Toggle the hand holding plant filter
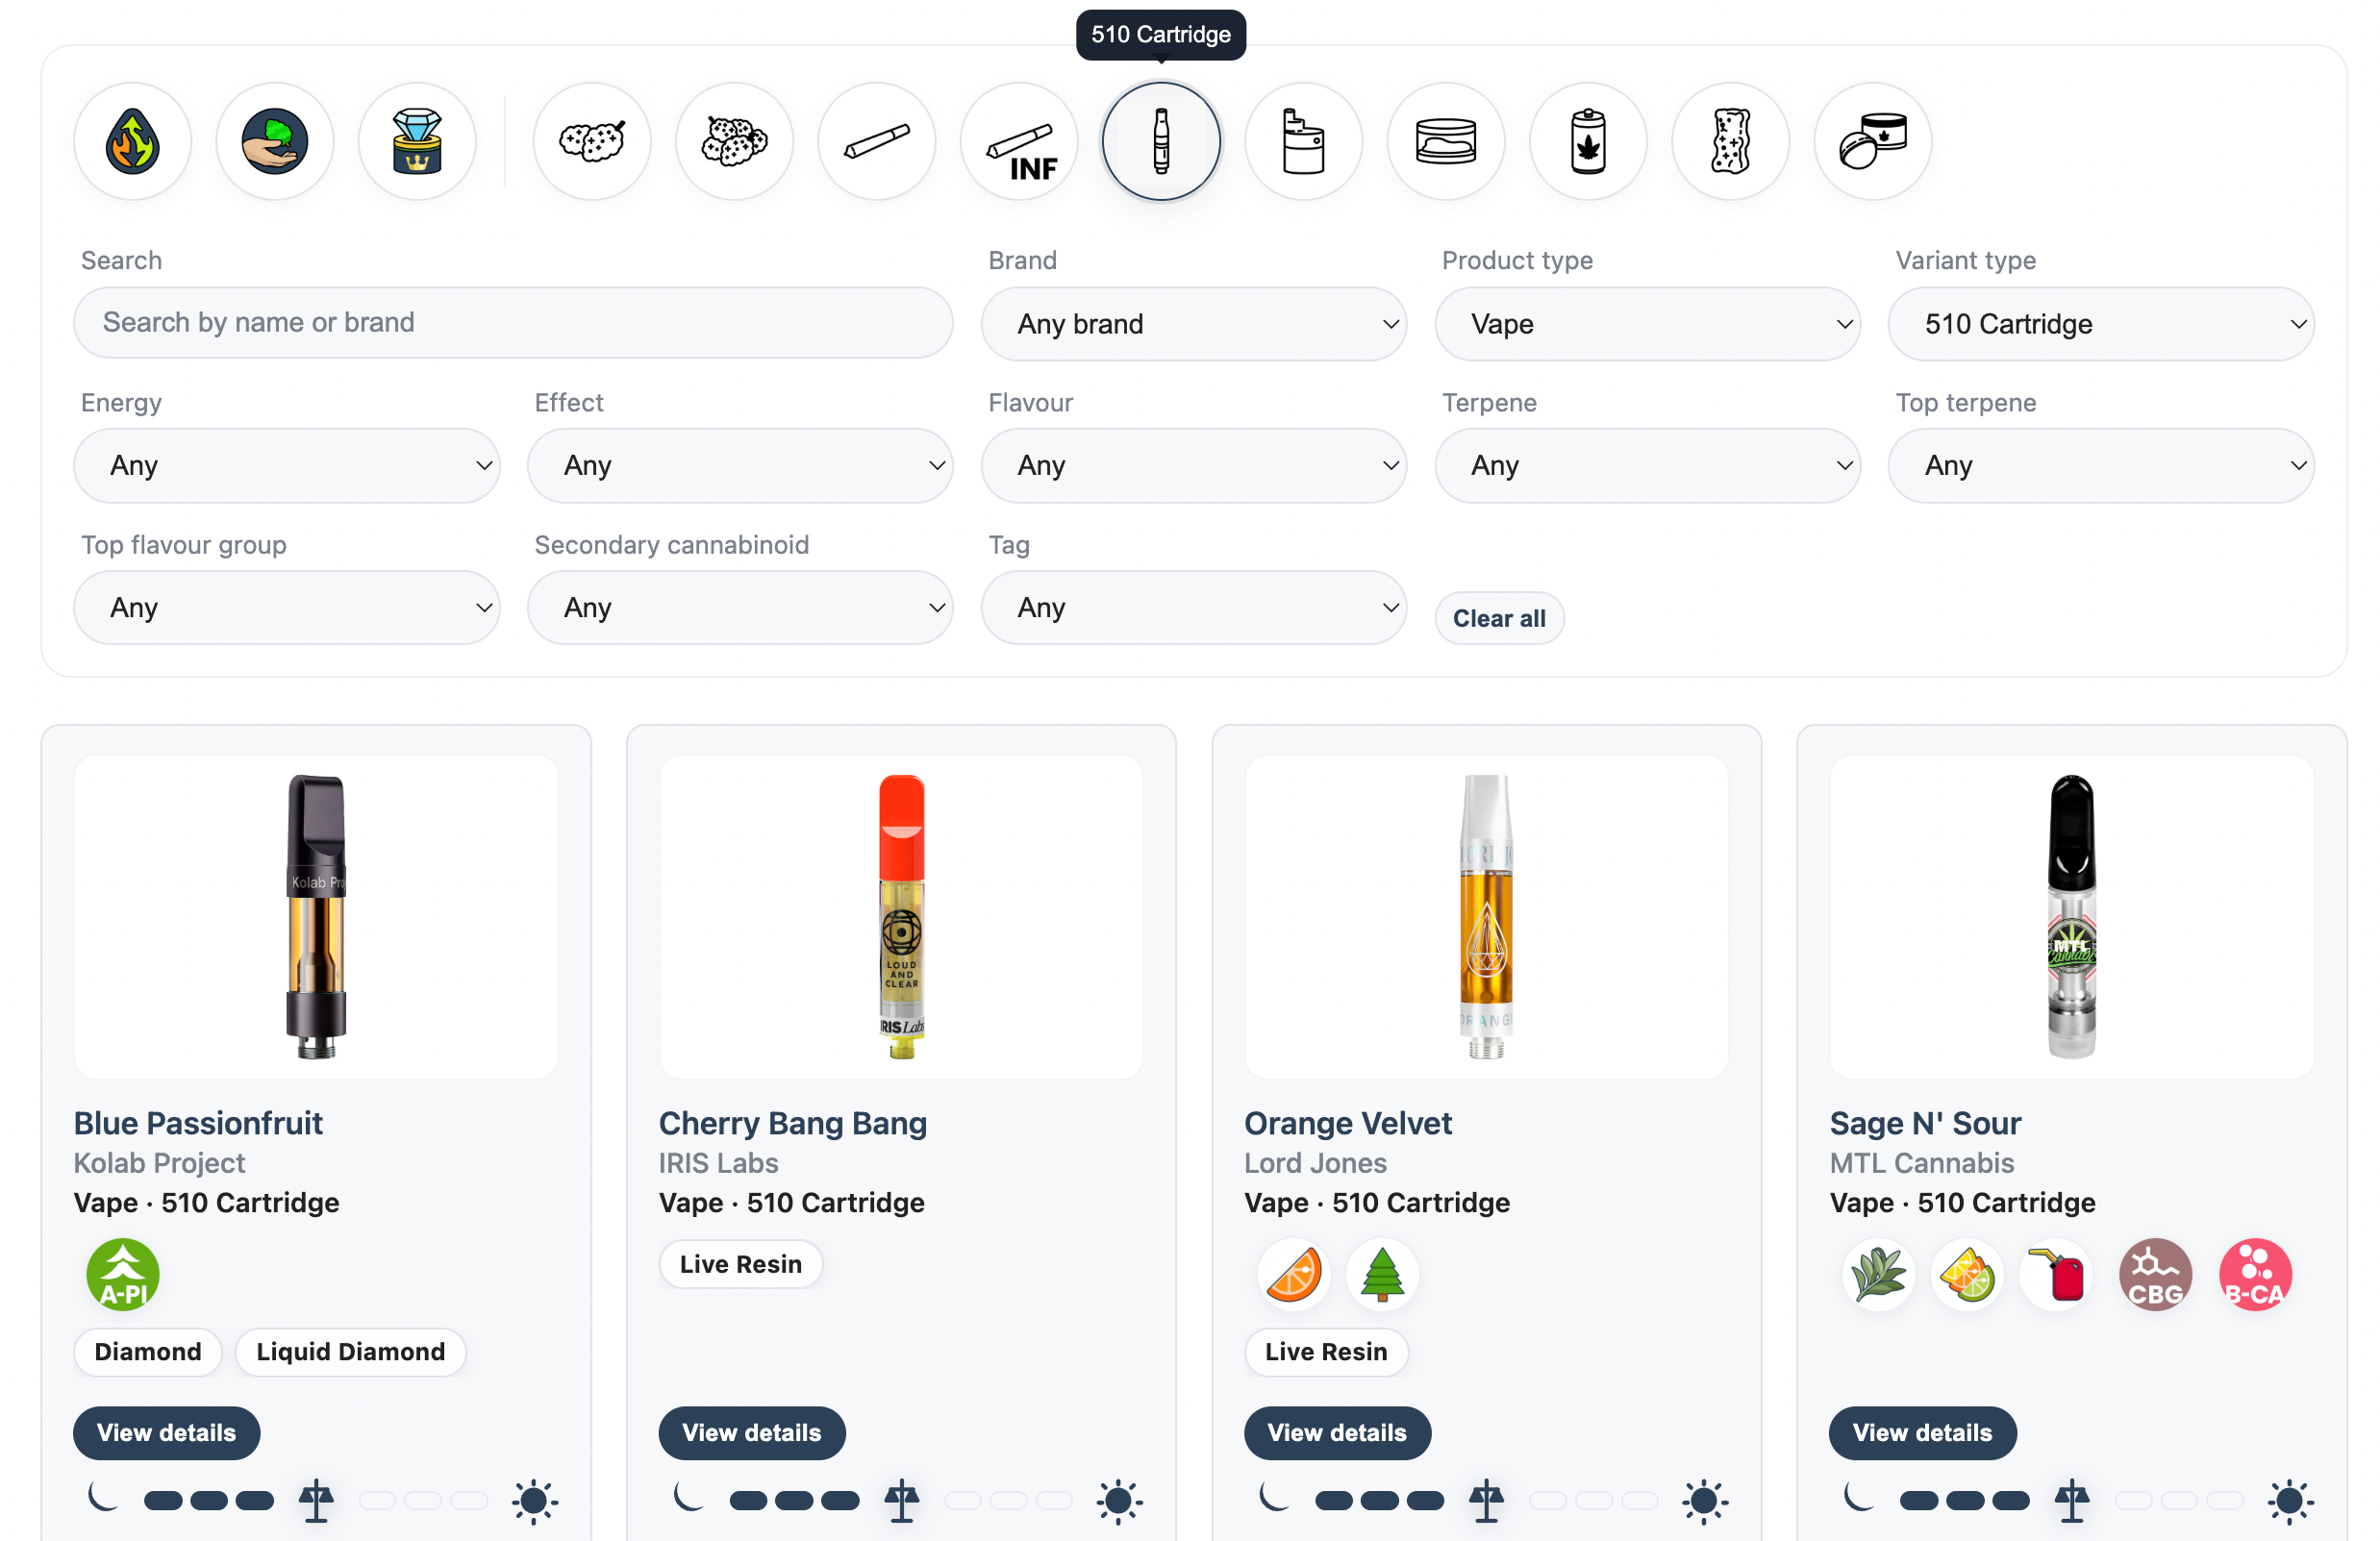 275,141
